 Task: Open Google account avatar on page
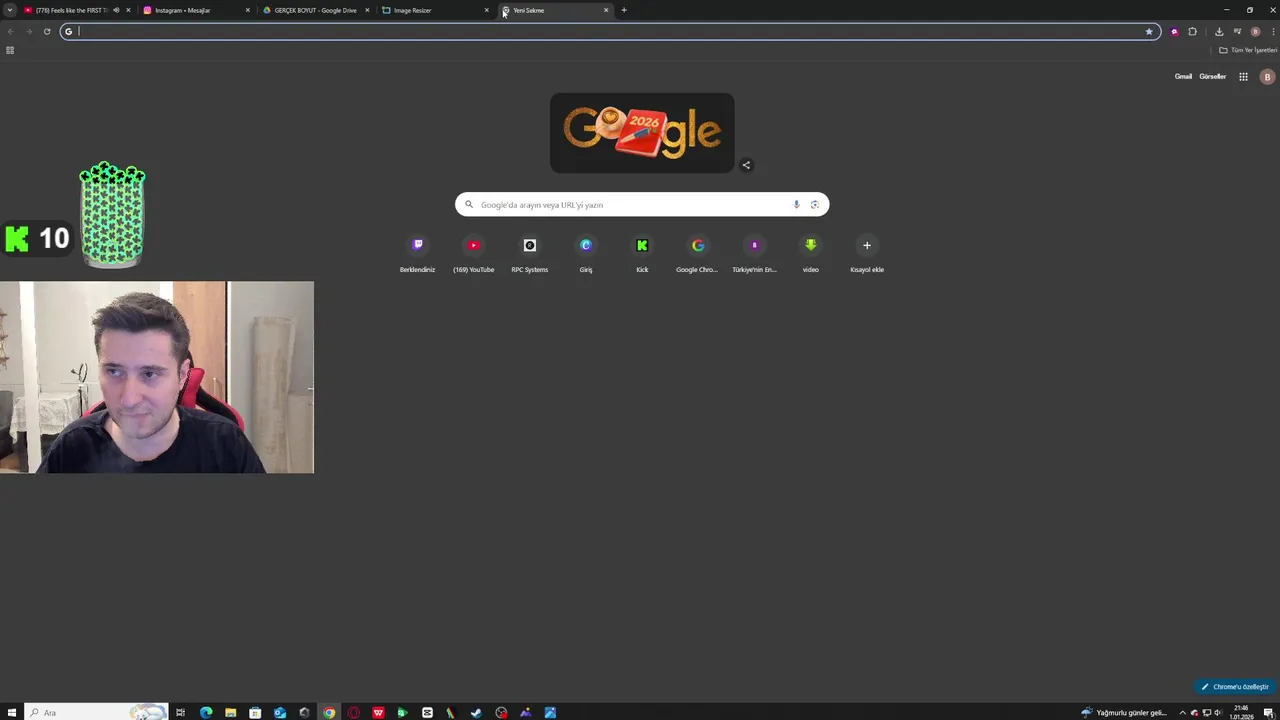pos(1267,77)
